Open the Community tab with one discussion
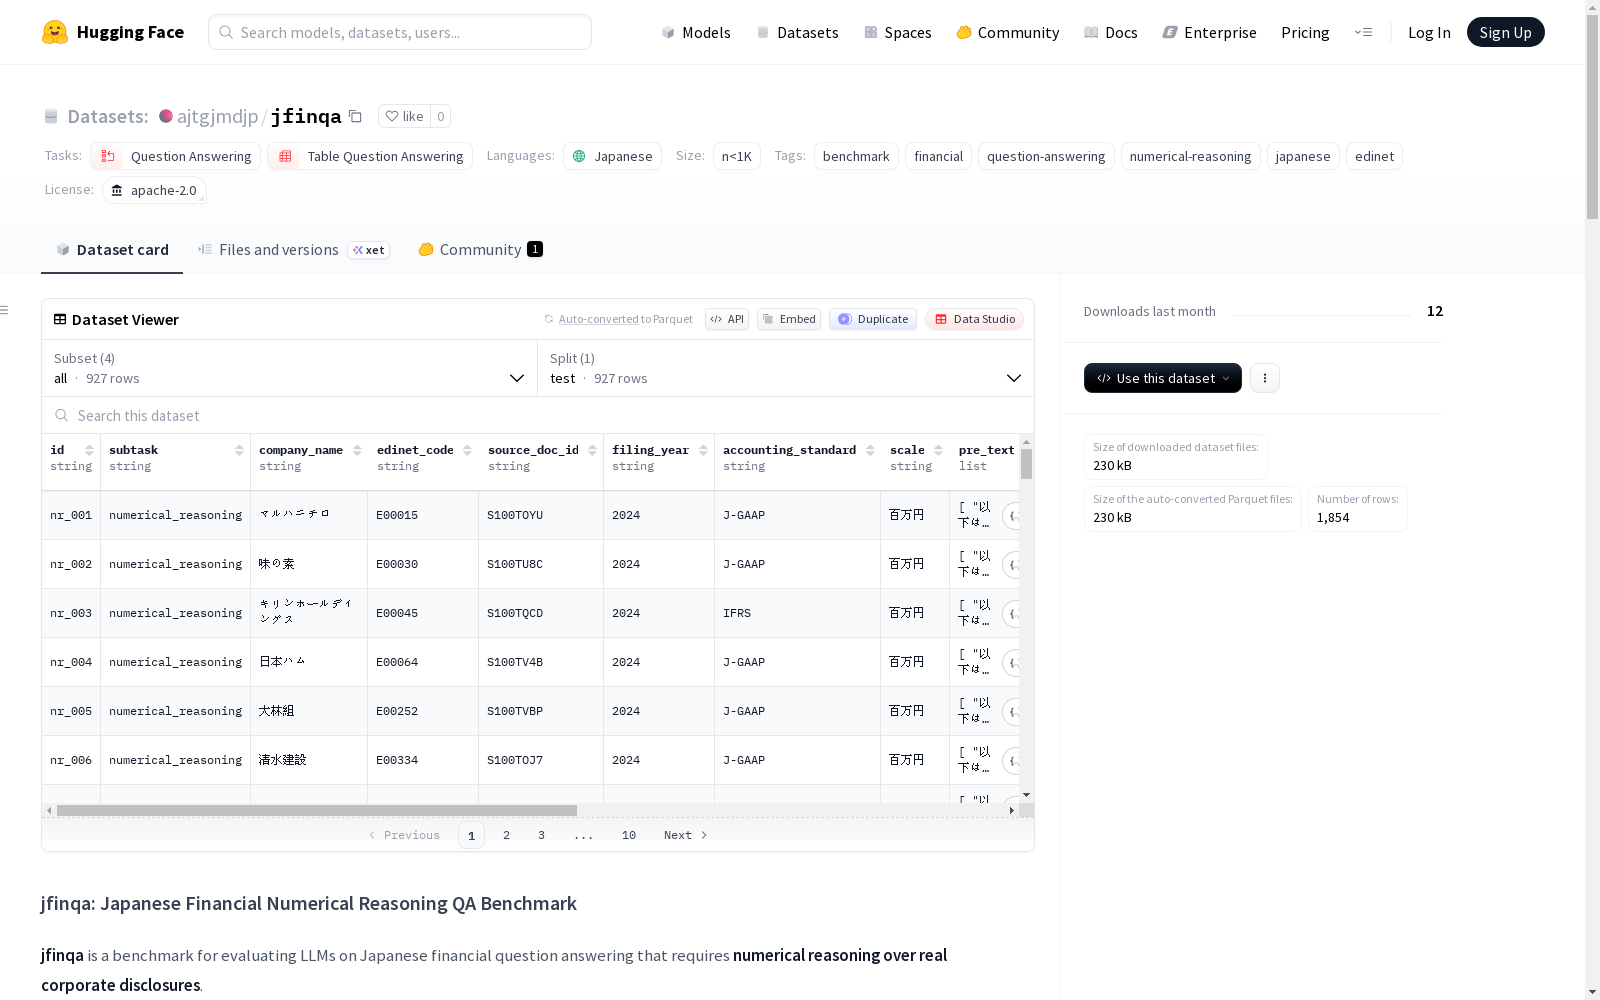 click(480, 250)
